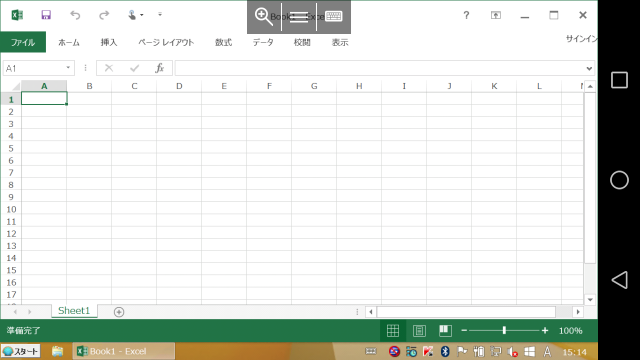
Task: Show the on-screen keyboard overlay icon
Action: pos(333,16)
